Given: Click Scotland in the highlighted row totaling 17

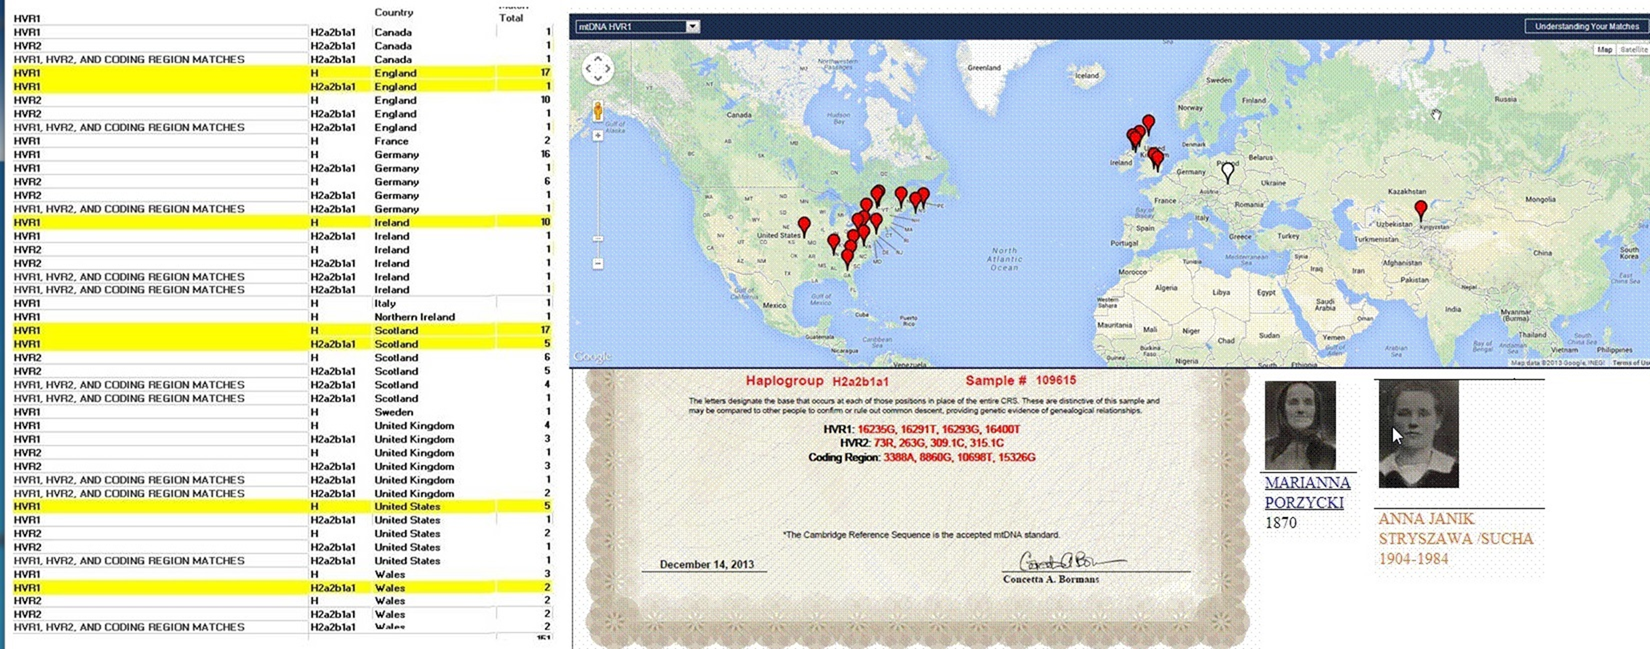Looking at the screenshot, I should (396, 330).
